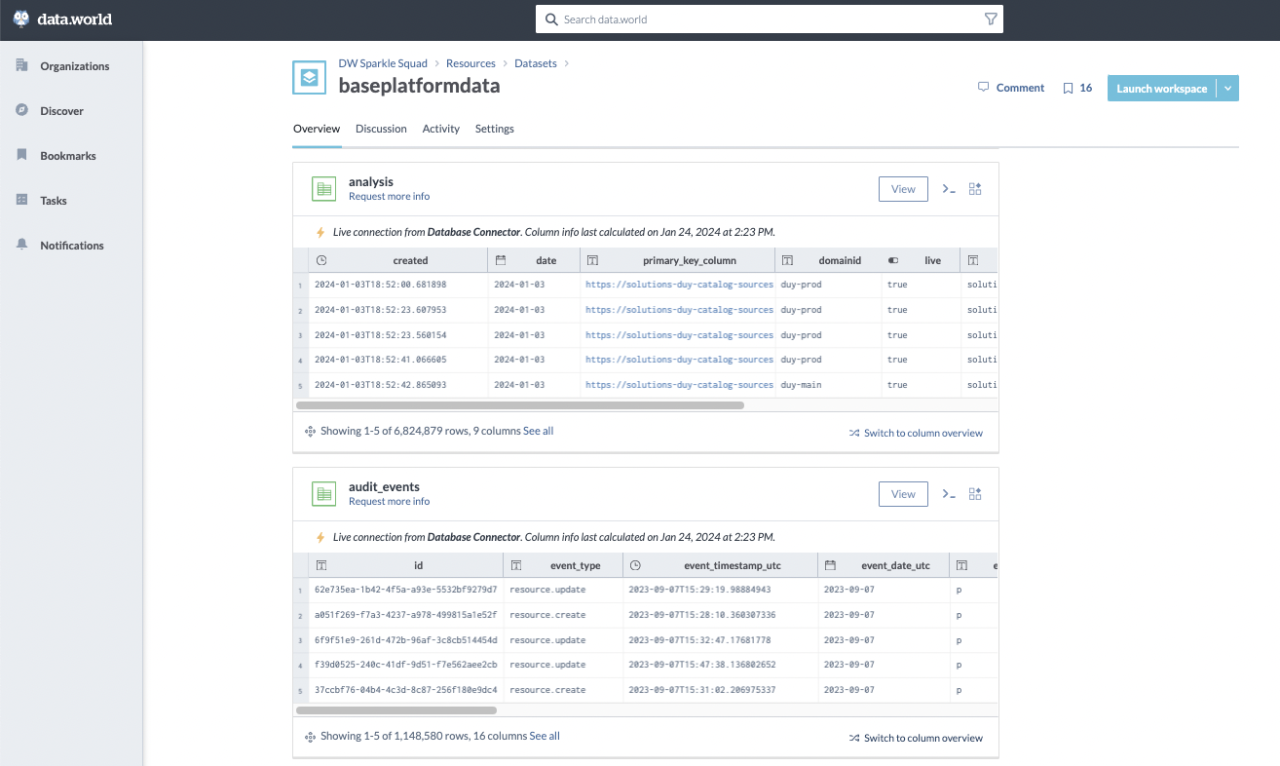Switch analysis table to column overview
1280x766 pixels.
(x=916, y=433)
